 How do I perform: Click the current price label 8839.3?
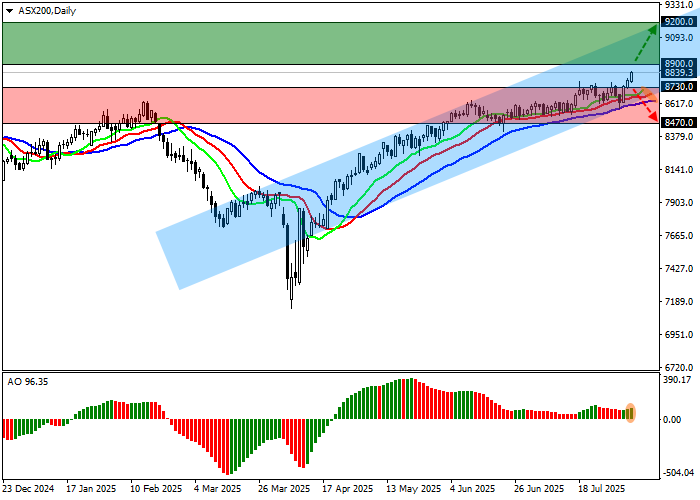point(679,73)
